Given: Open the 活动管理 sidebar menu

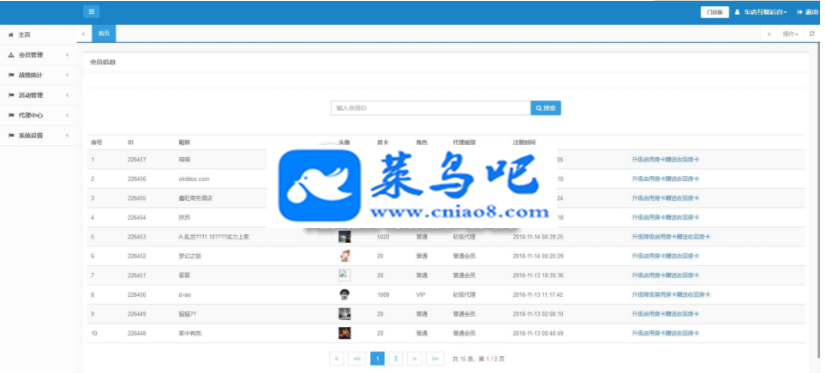Looking at the screenshot, I should tap(38, 95).
